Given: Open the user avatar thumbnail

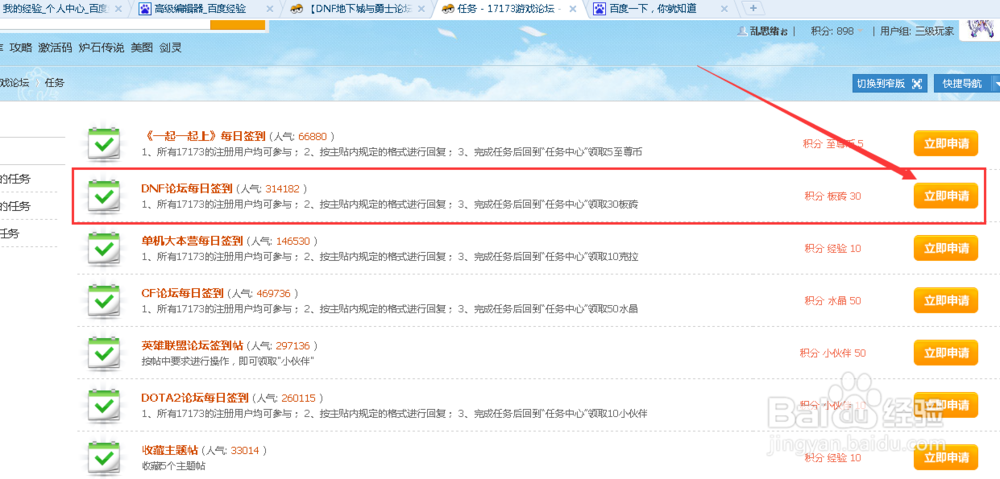Looking at the screenshot, I should coord(982,30).
